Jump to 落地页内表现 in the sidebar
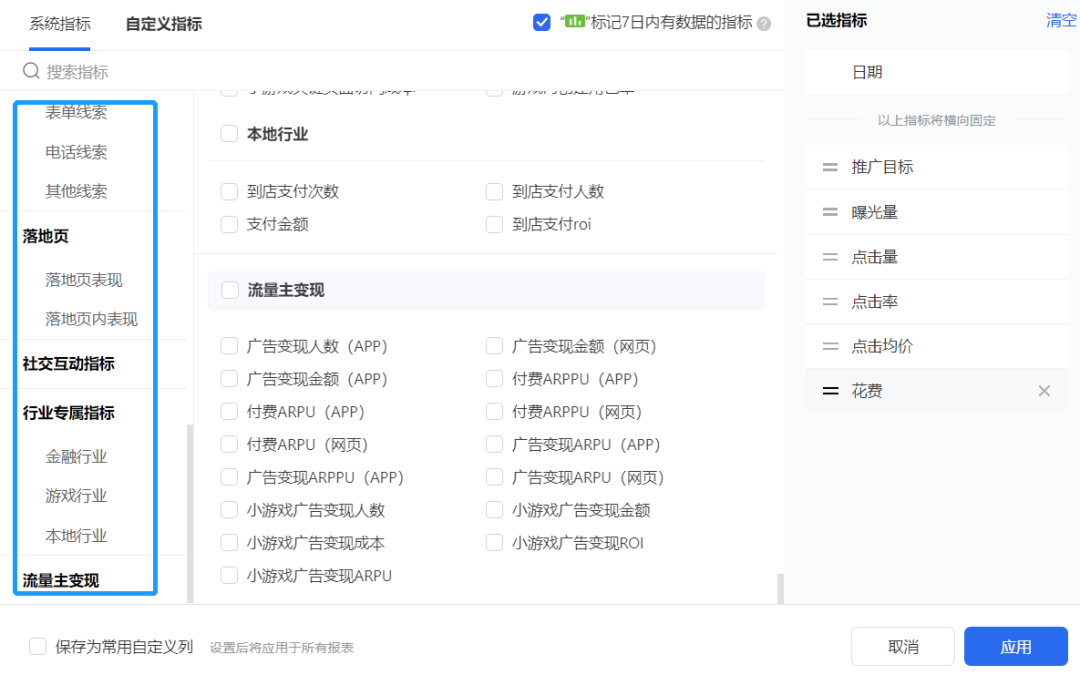This screenshot has height=675, width=1080. tap(92, 319)
